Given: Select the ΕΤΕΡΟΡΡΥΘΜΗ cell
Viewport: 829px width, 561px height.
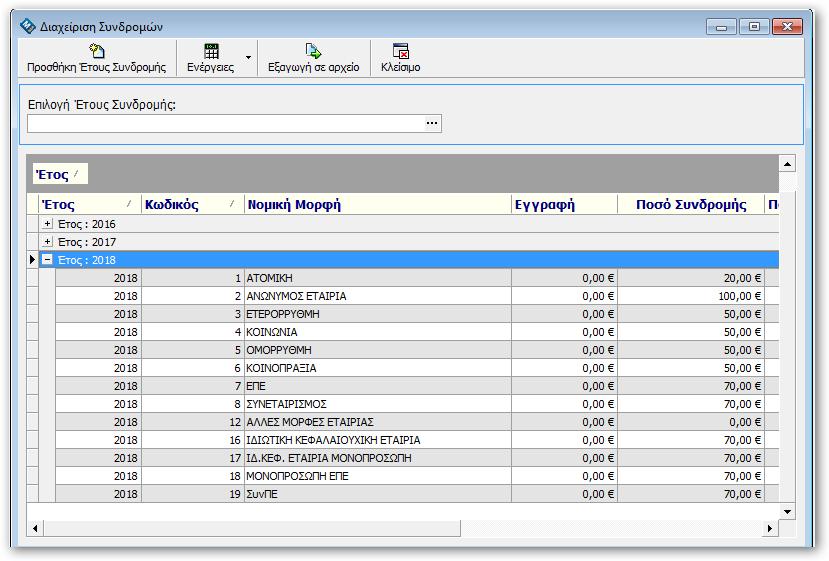Looking at the screenshot, I should click(x=377, y=314).
